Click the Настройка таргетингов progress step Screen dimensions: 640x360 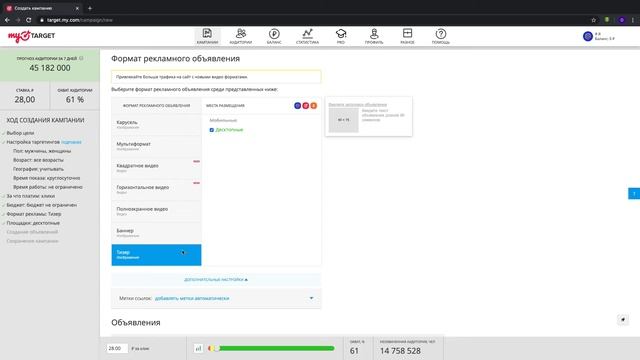point(33,142)
